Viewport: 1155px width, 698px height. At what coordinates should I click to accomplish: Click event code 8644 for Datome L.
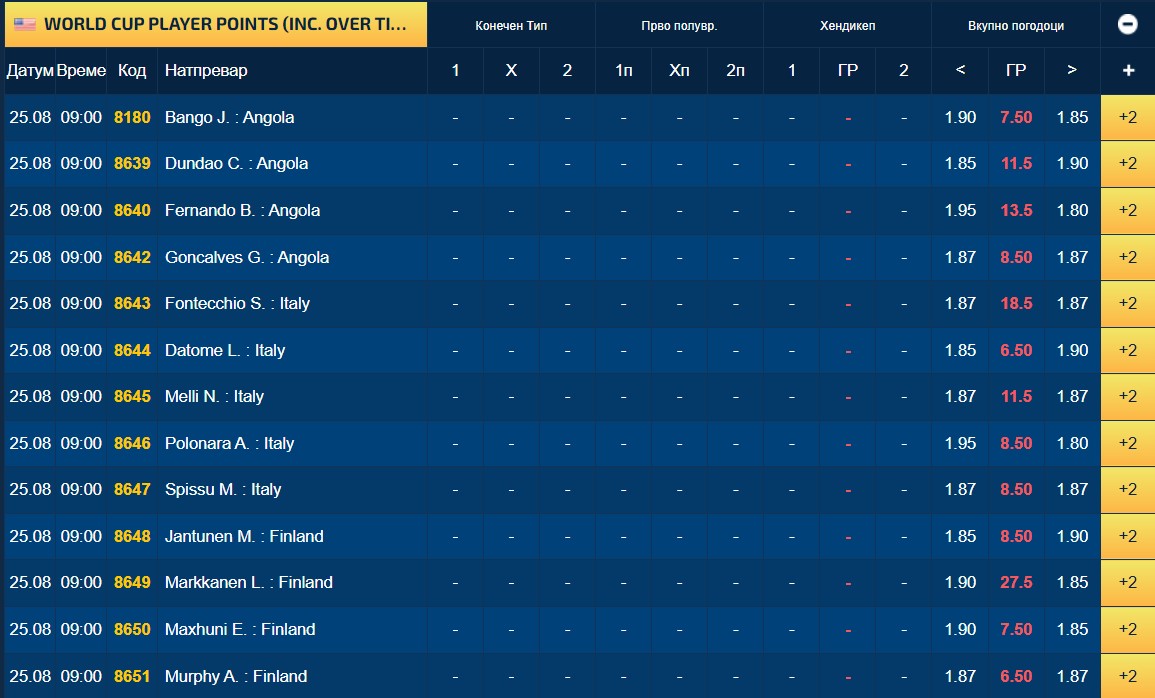click(132, 350)
